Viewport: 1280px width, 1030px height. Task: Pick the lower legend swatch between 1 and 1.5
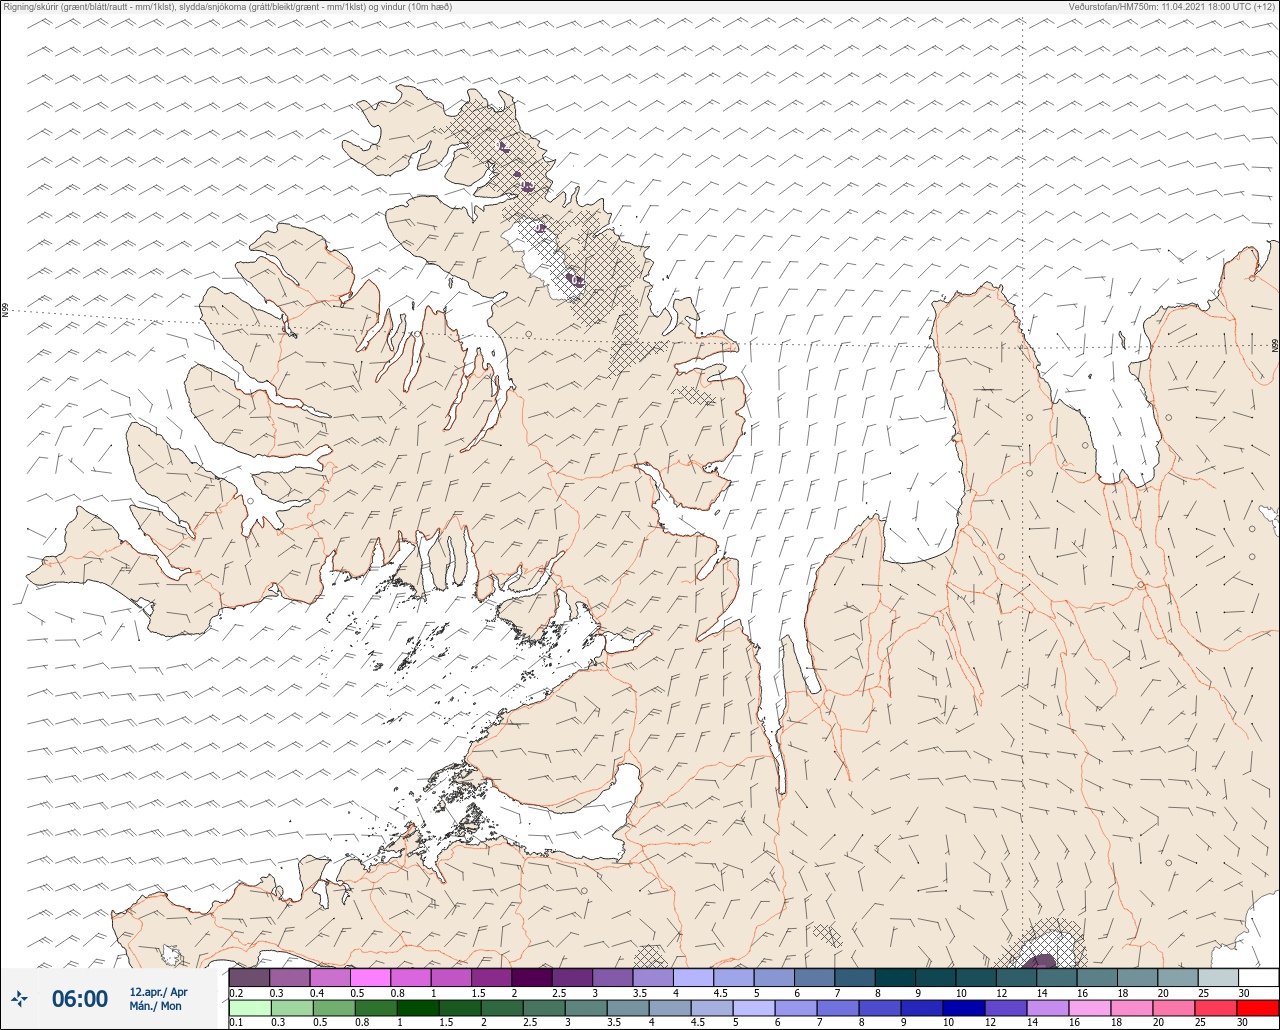point(418,1007)
